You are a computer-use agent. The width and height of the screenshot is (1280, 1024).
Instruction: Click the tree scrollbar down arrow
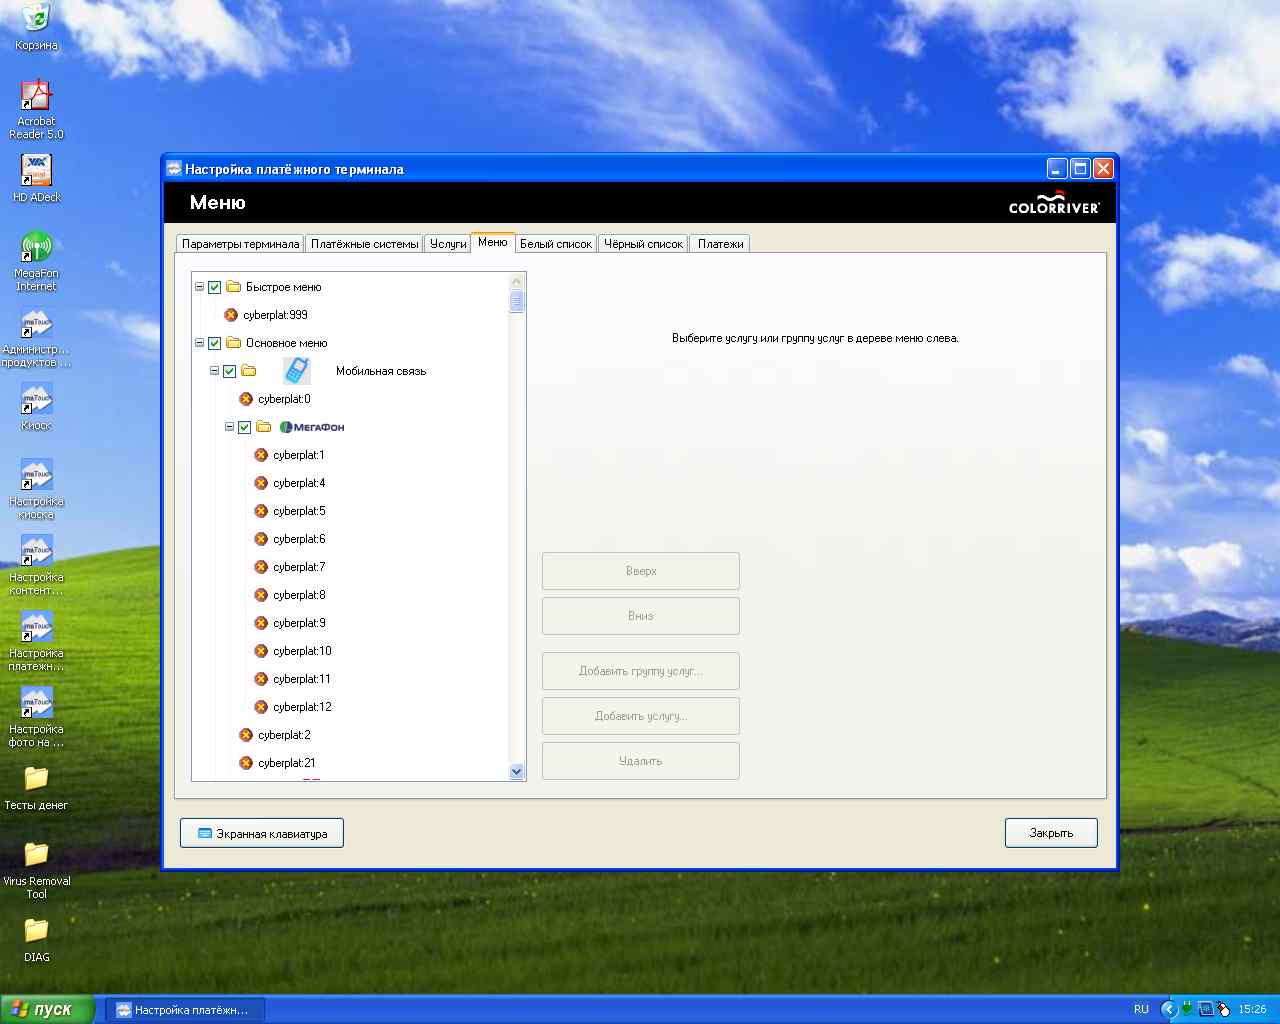(x=517, y=771)
